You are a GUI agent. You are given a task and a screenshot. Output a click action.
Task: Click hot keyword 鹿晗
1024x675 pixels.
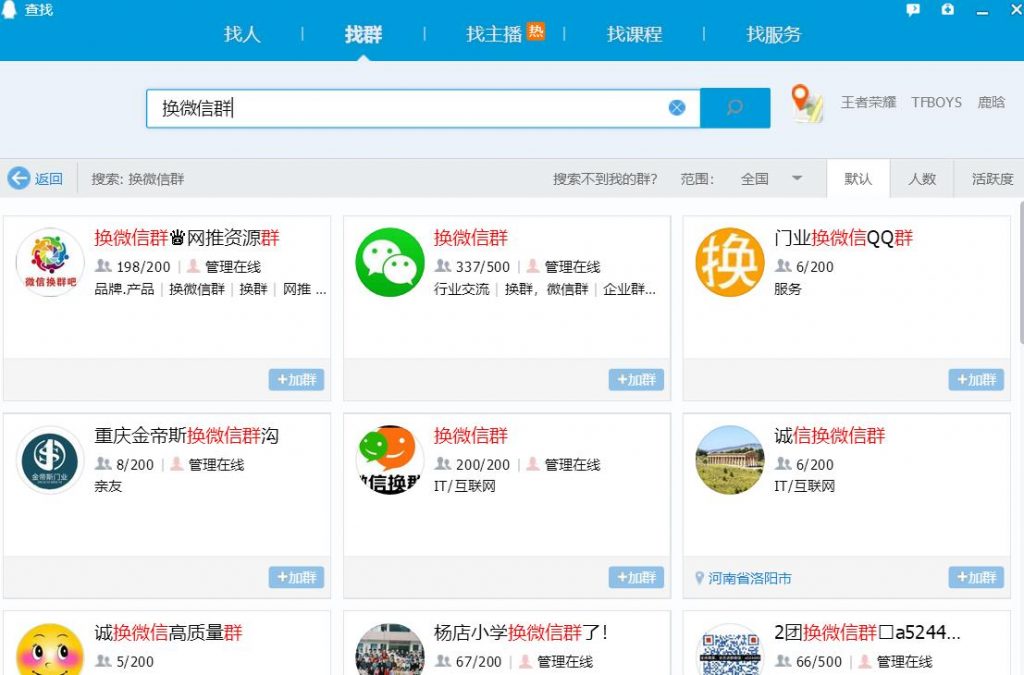click(x=991, y=102)
